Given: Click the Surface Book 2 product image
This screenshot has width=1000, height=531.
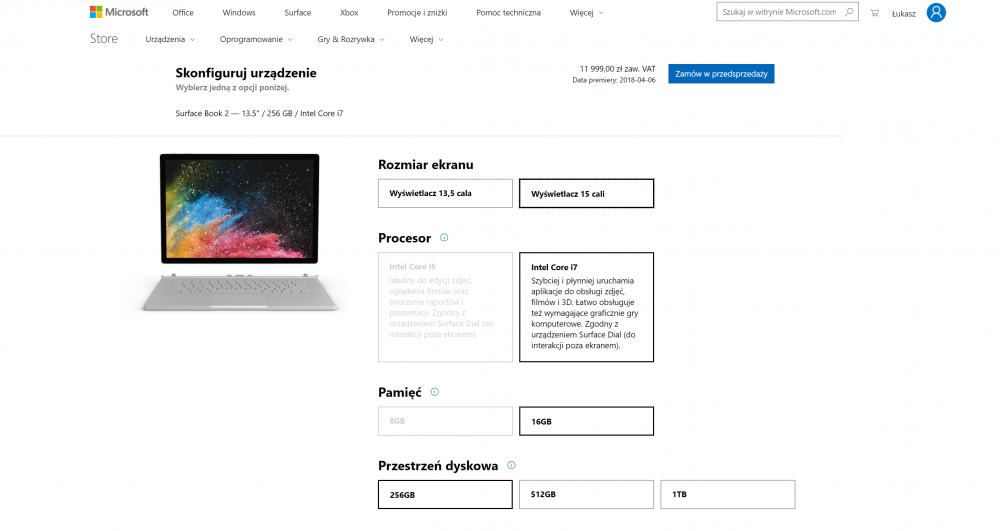Looking at the screenshot, I should click(240, 233).
